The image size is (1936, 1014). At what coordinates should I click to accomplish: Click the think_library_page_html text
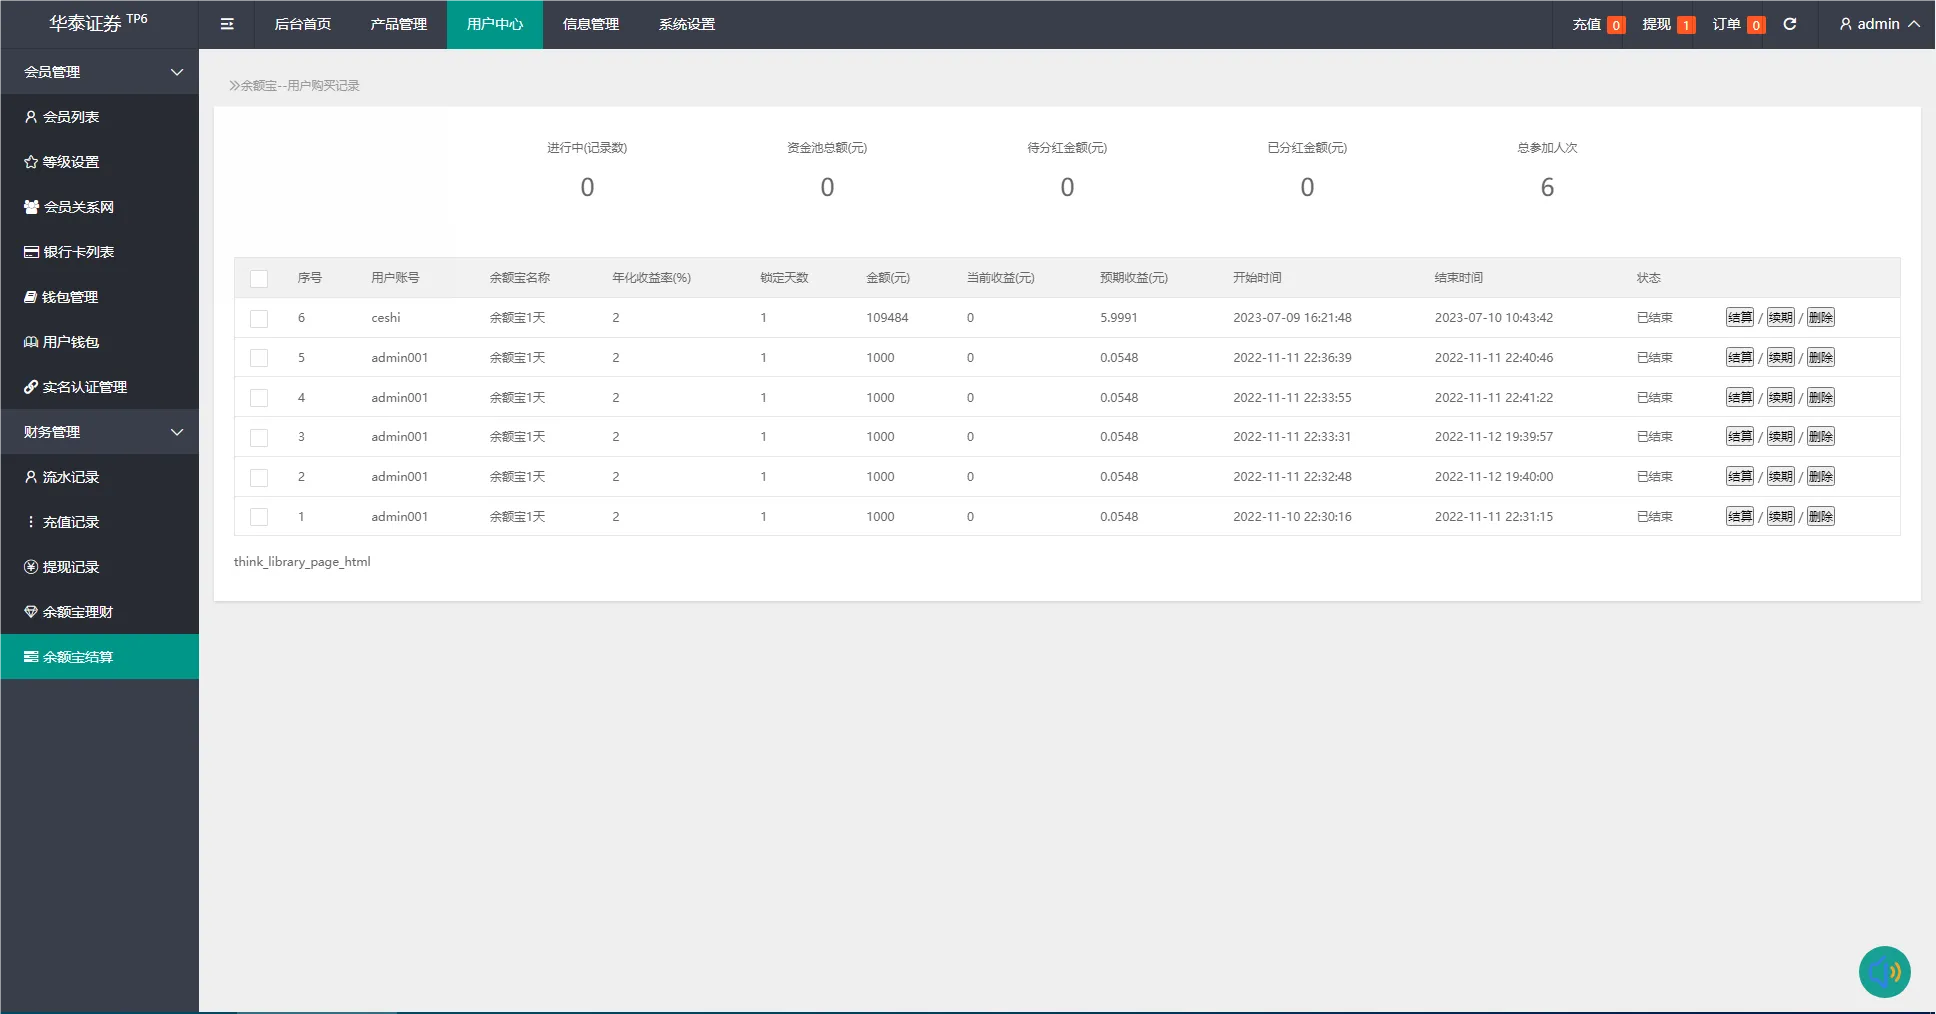[302, 562]
